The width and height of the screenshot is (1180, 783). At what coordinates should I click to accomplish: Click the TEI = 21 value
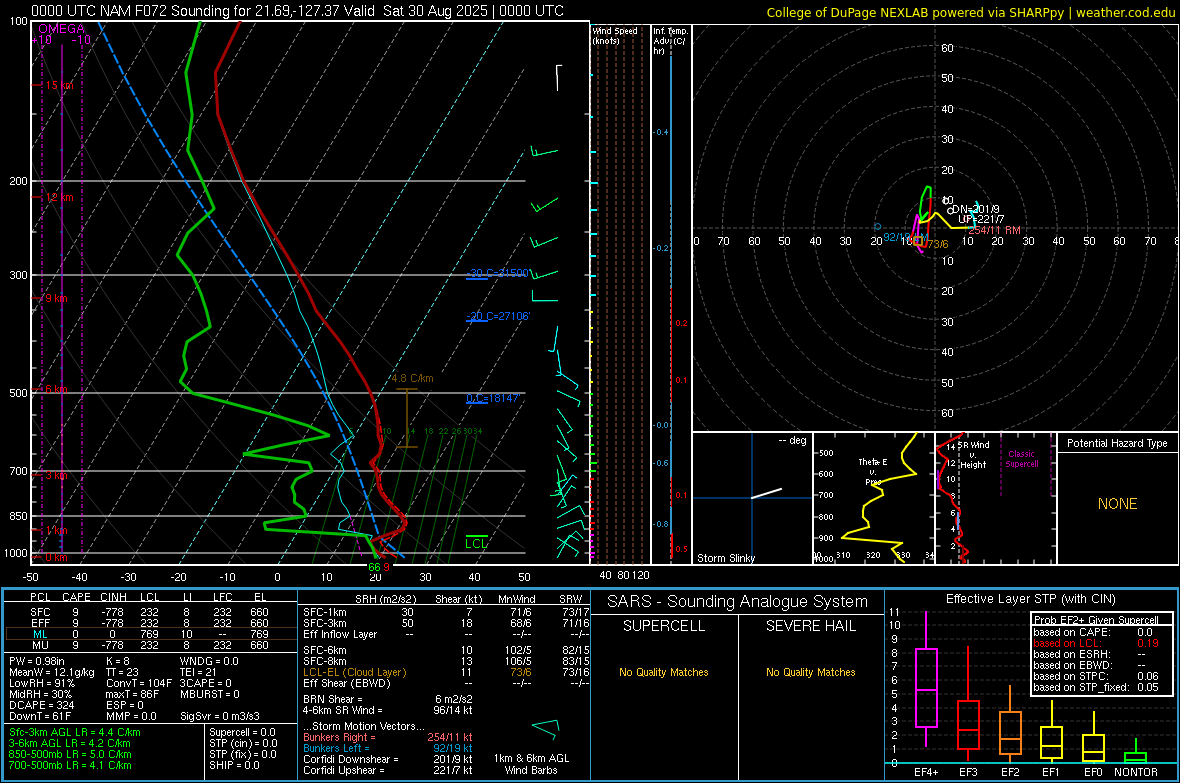[x=198, y=672]
